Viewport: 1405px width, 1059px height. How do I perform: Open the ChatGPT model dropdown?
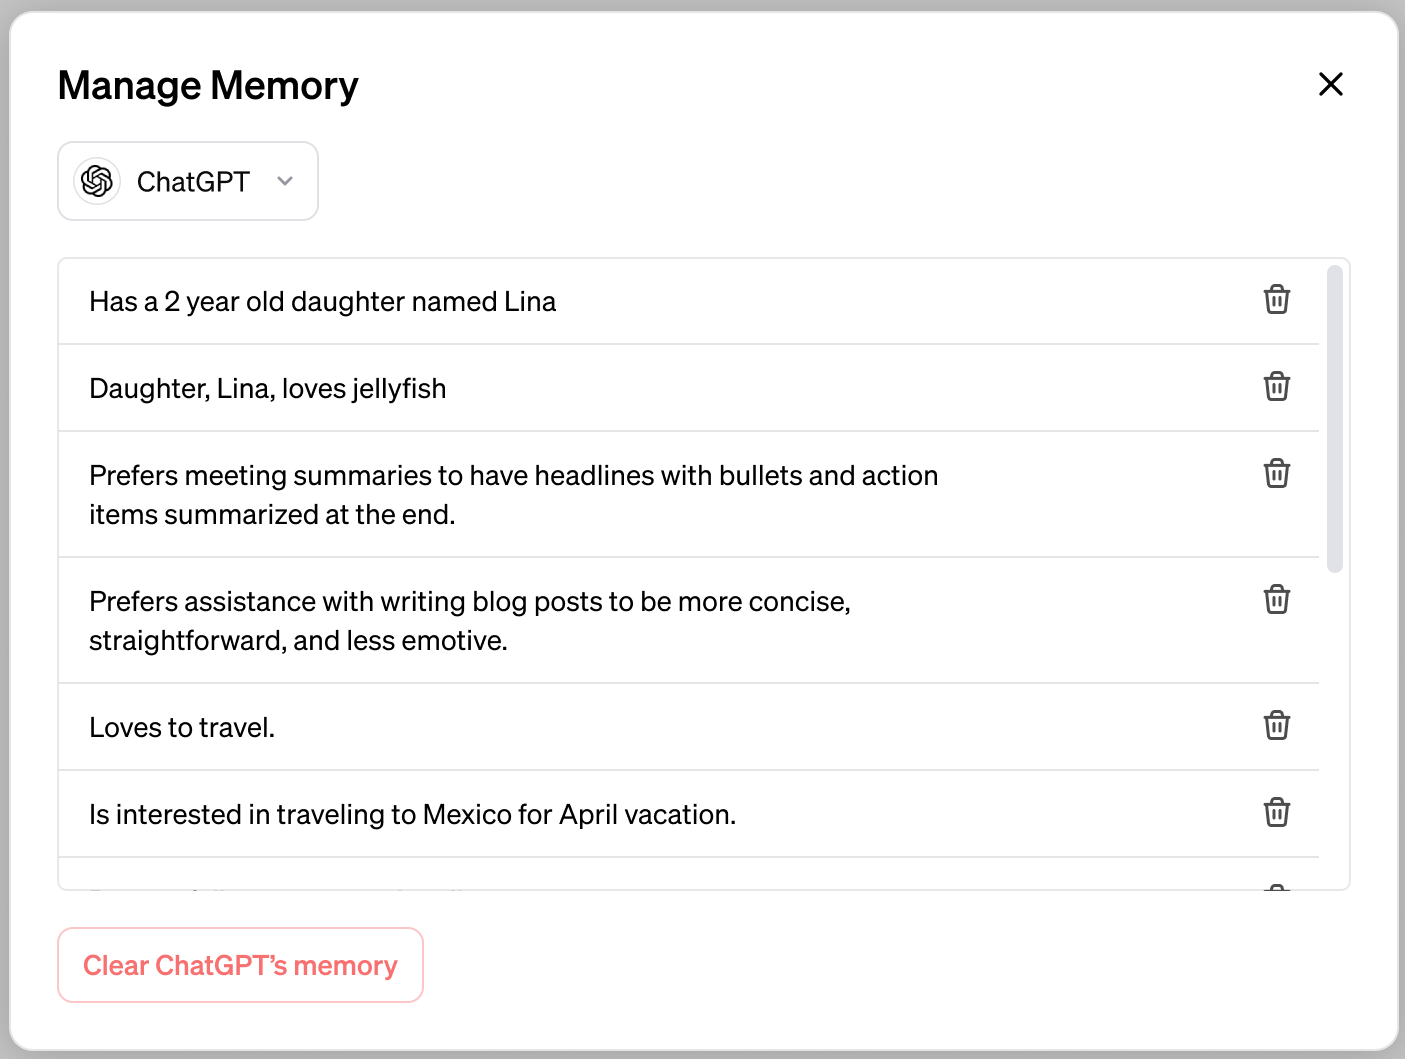pos(188,181)
